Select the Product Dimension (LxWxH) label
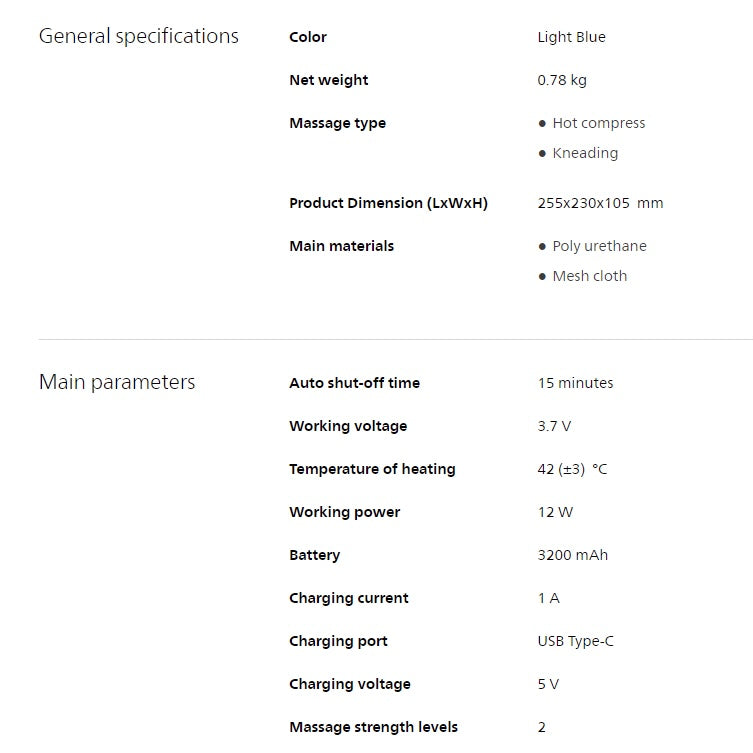 pos(388,203)
